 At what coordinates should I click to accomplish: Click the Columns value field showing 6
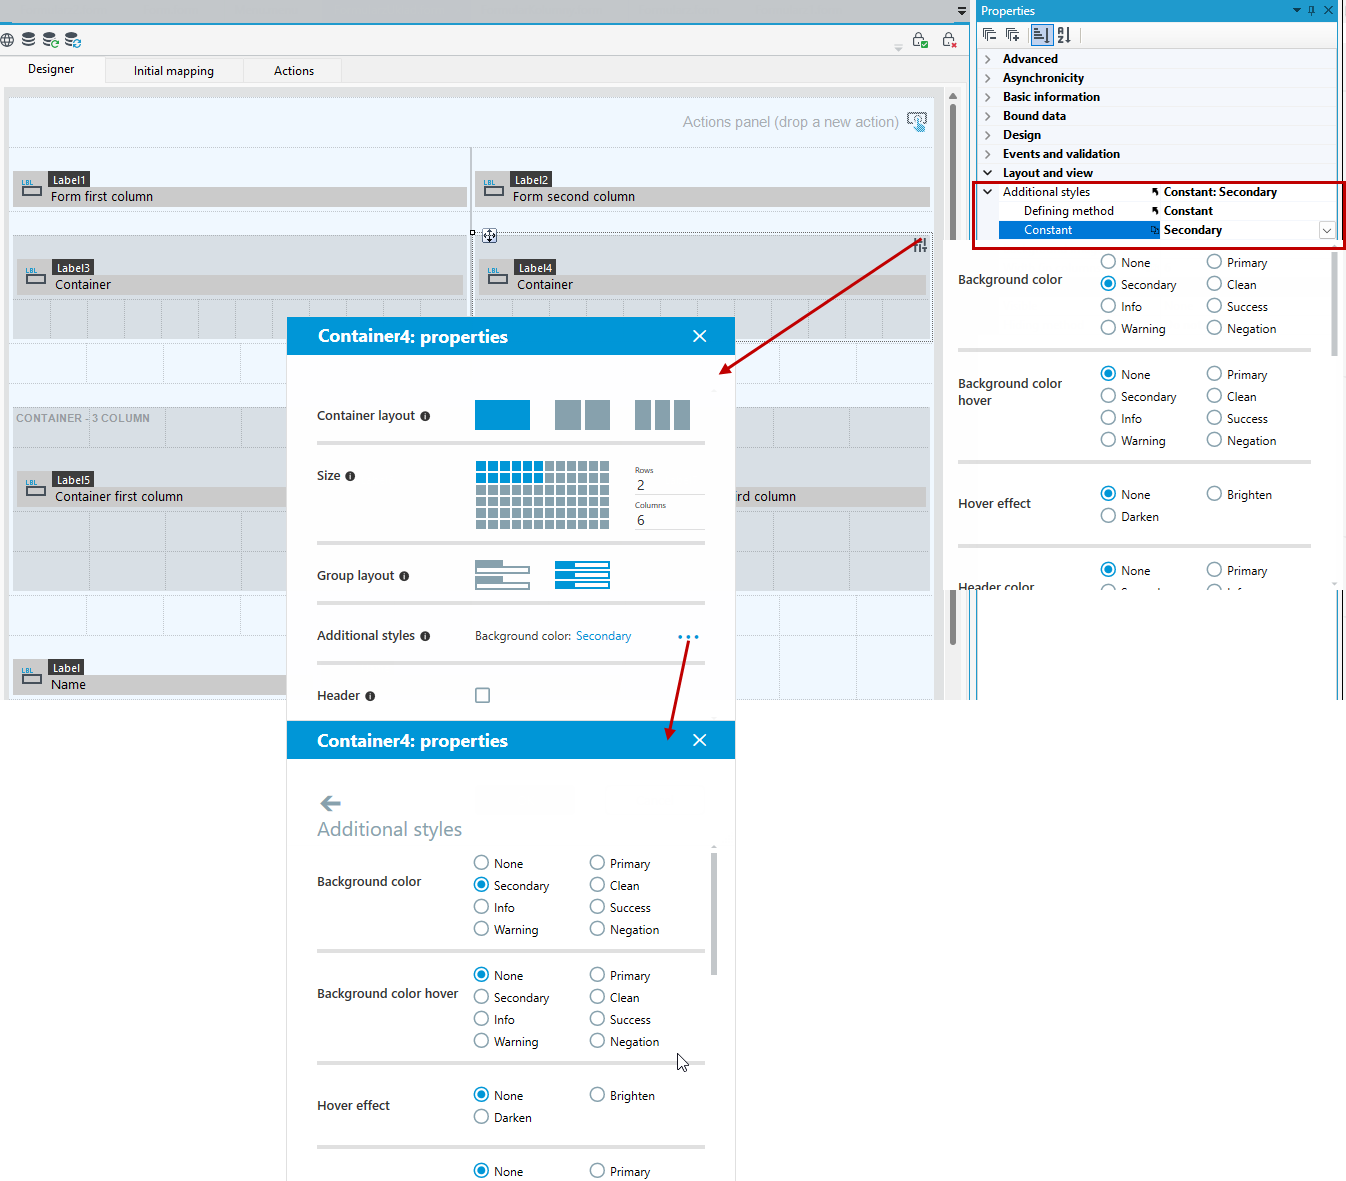click(669, 520)
